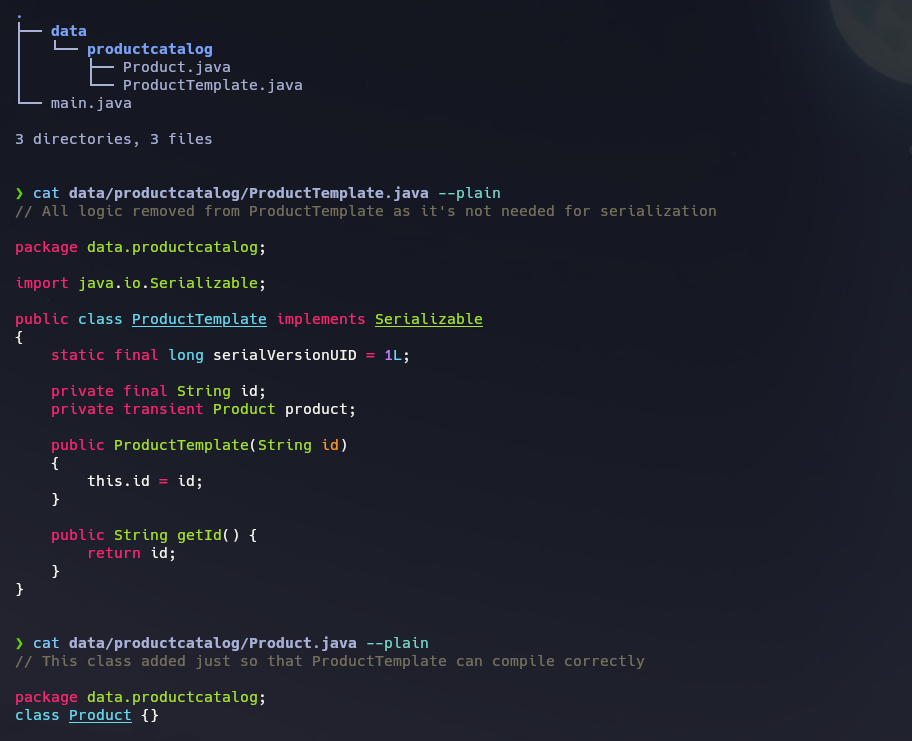
Task: Click the 'transient' keyword
Action: tap(163, 409)
